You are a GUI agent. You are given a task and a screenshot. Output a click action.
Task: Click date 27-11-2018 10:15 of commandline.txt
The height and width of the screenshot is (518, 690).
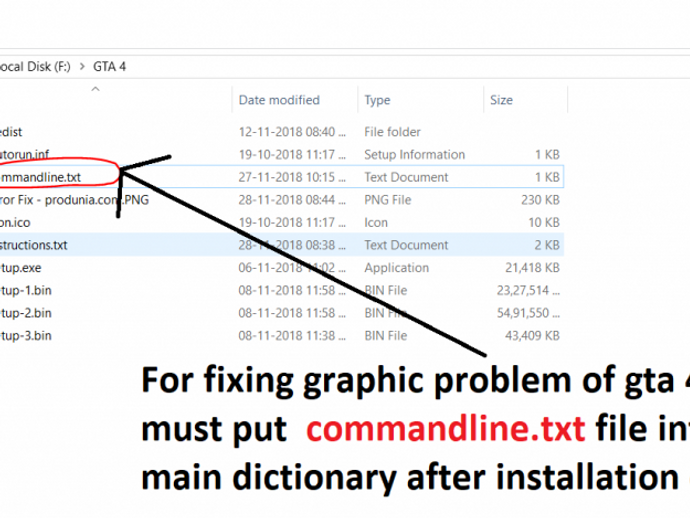pyautogui.click(x=292, y=177)
